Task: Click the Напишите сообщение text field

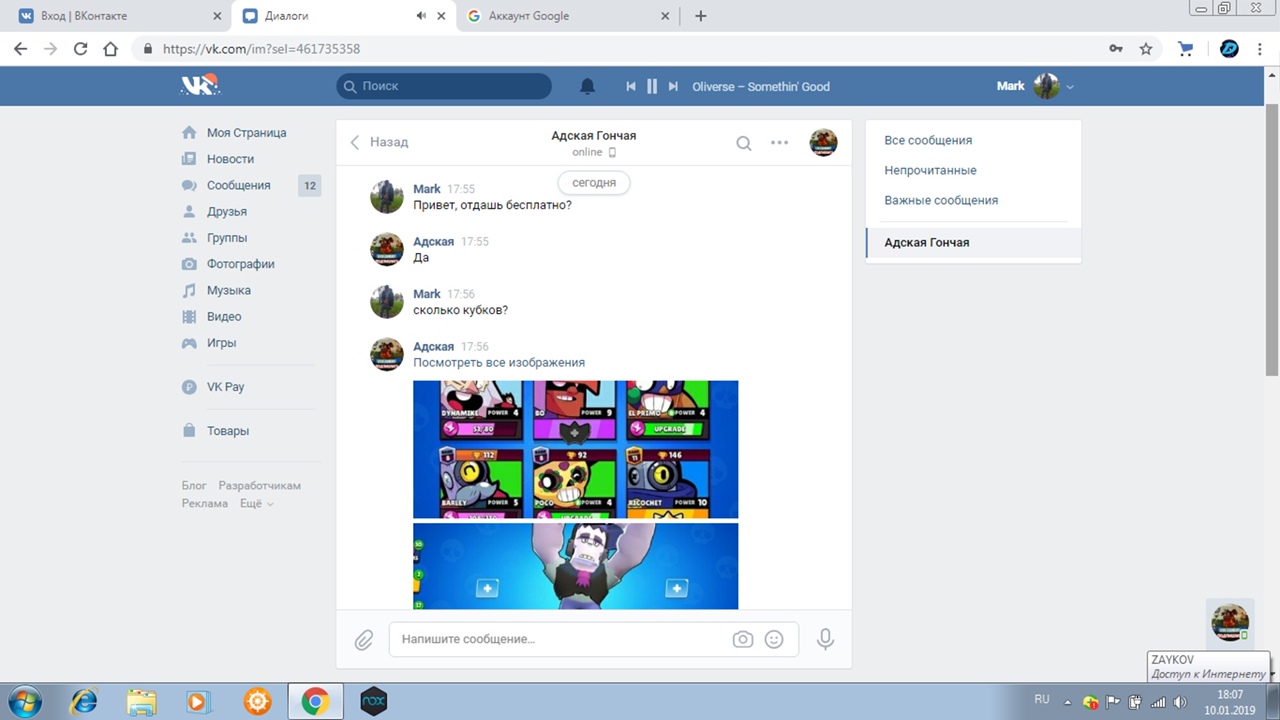Action: 560,639
